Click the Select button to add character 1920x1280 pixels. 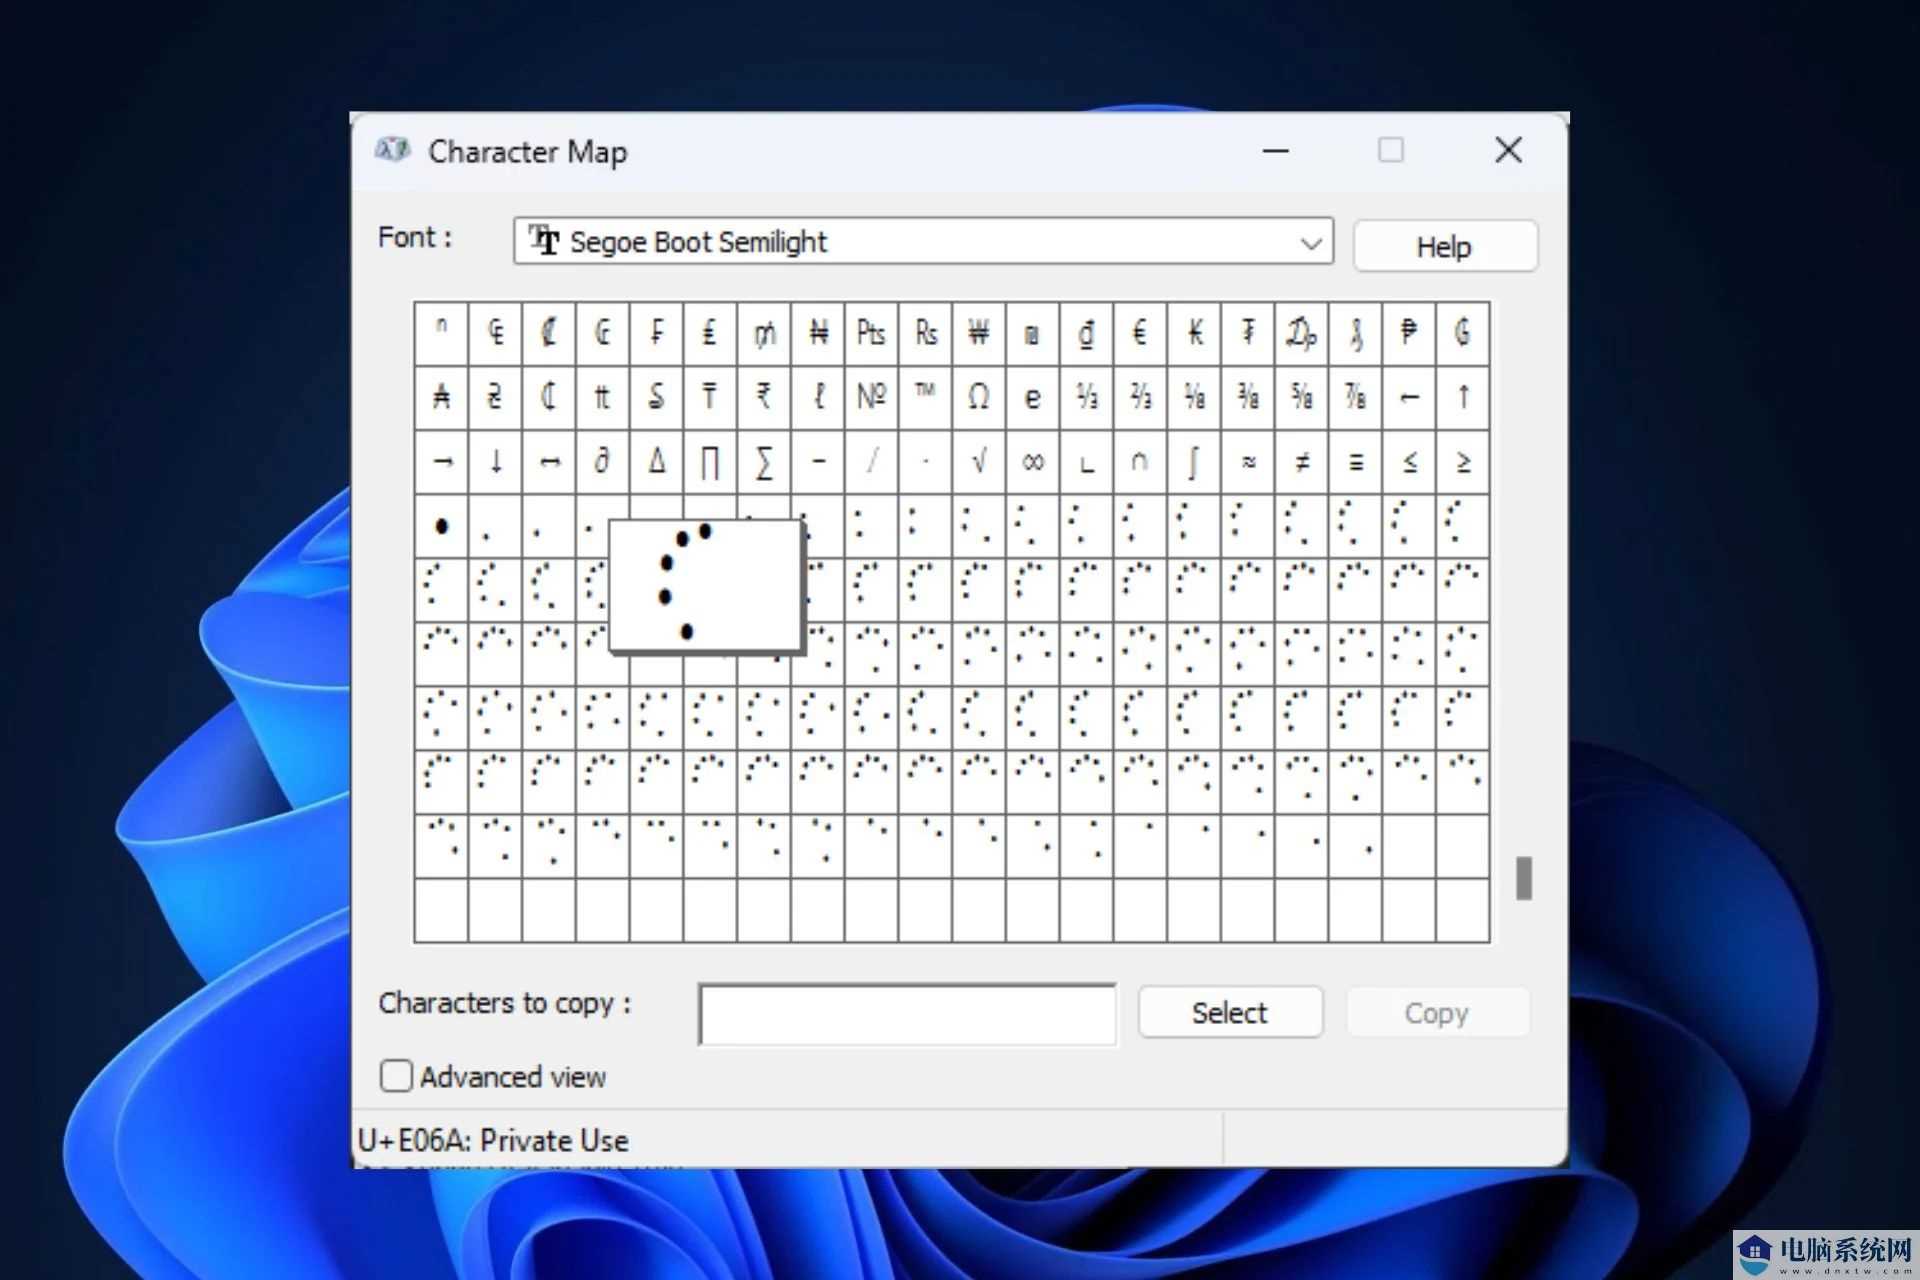point(1231,1013)
